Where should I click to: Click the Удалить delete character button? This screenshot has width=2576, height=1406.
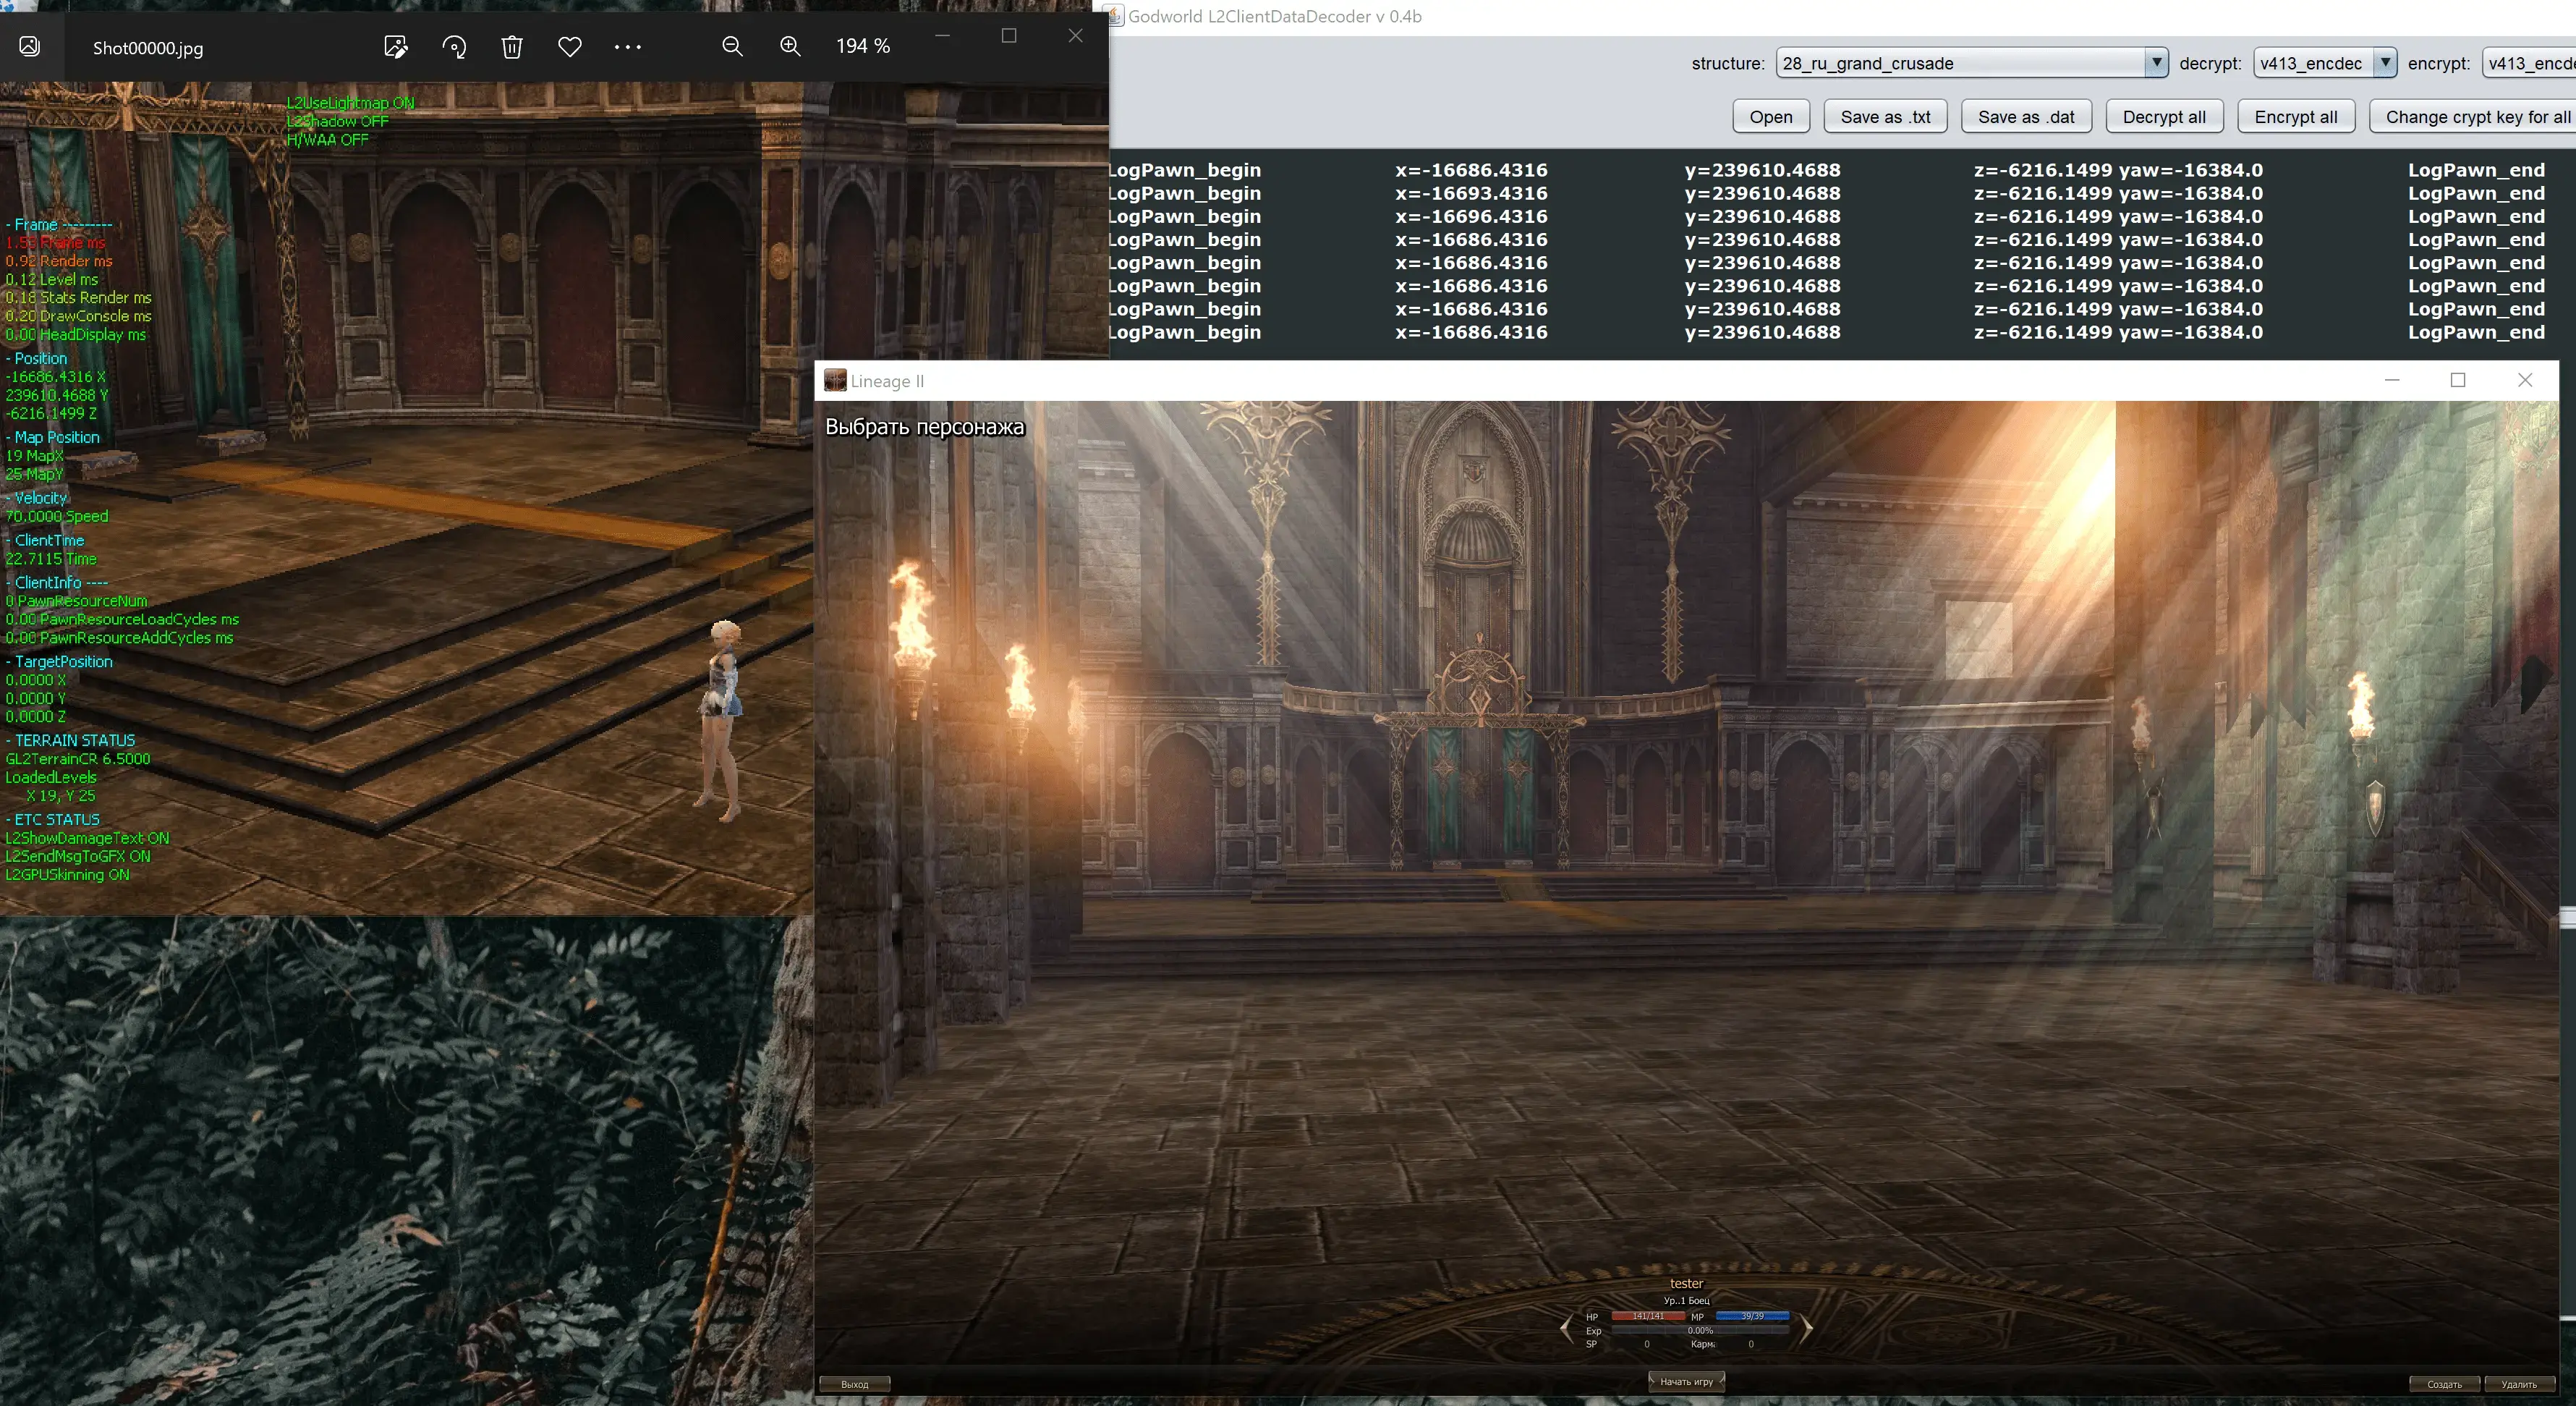(x=2519, y=1384)
